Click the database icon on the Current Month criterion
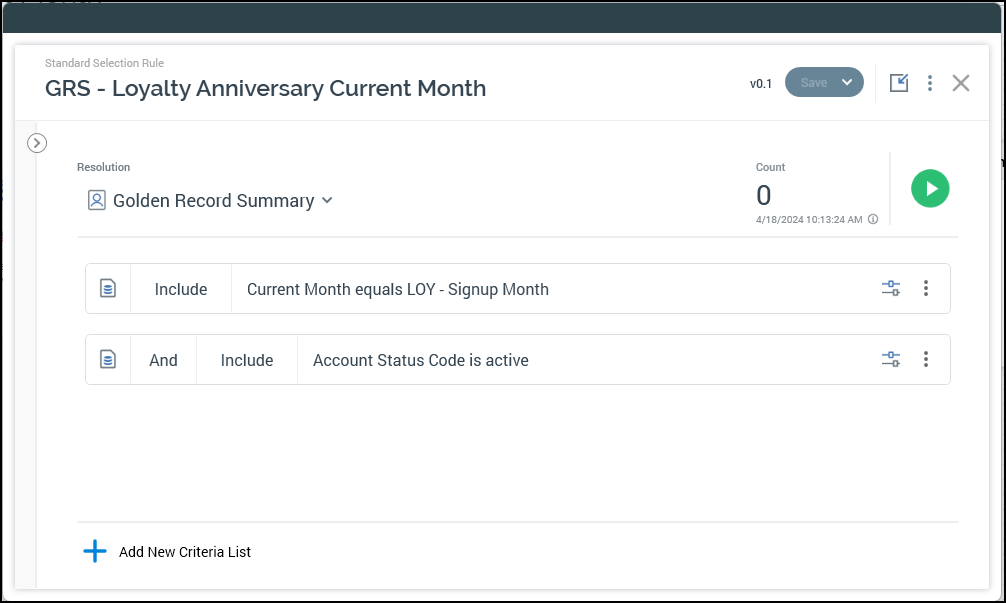Screen dimensions: 1006x603 click(108, 289)
